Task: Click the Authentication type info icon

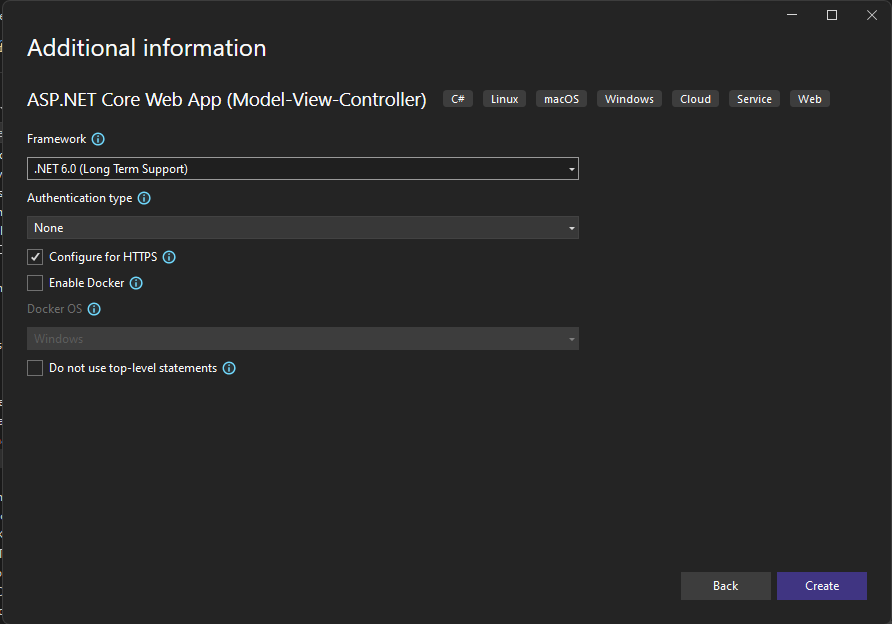Action: pyautogui.click(x=144, y=198)
